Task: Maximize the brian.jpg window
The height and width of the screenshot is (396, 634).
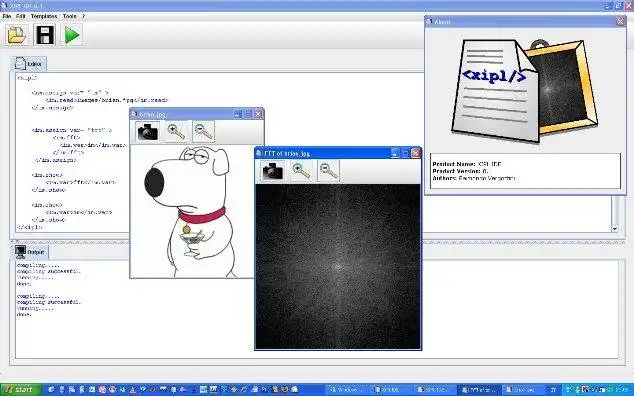Action: (x=248, y=114)
